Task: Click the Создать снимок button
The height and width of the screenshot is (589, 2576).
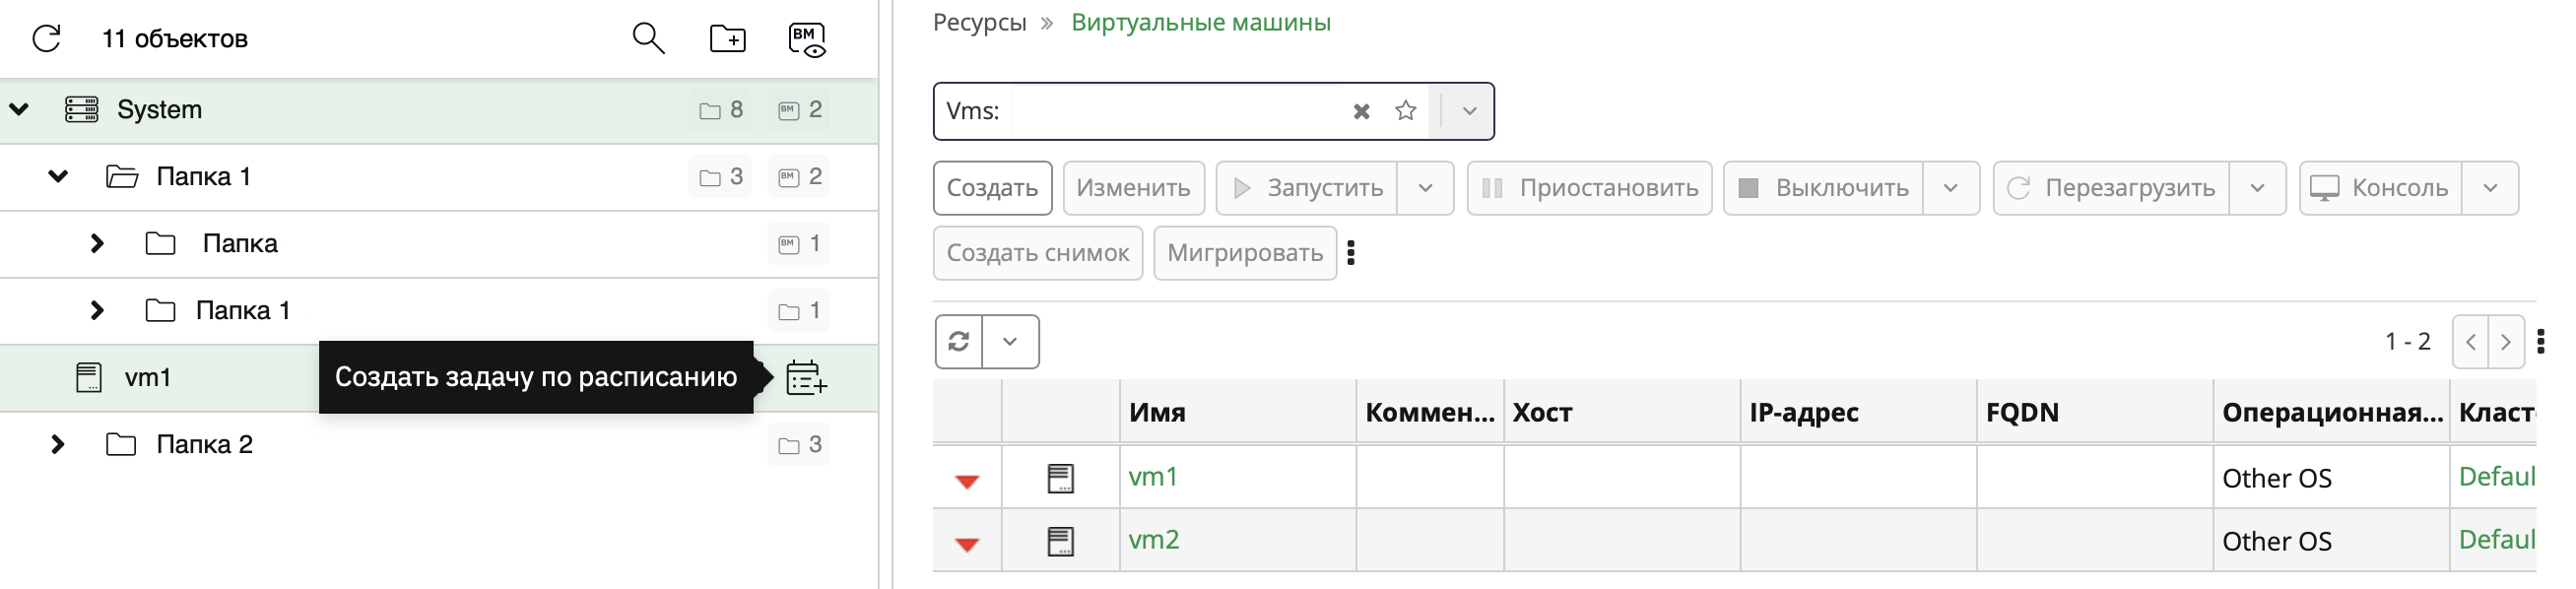Action: pos(1038,253)
